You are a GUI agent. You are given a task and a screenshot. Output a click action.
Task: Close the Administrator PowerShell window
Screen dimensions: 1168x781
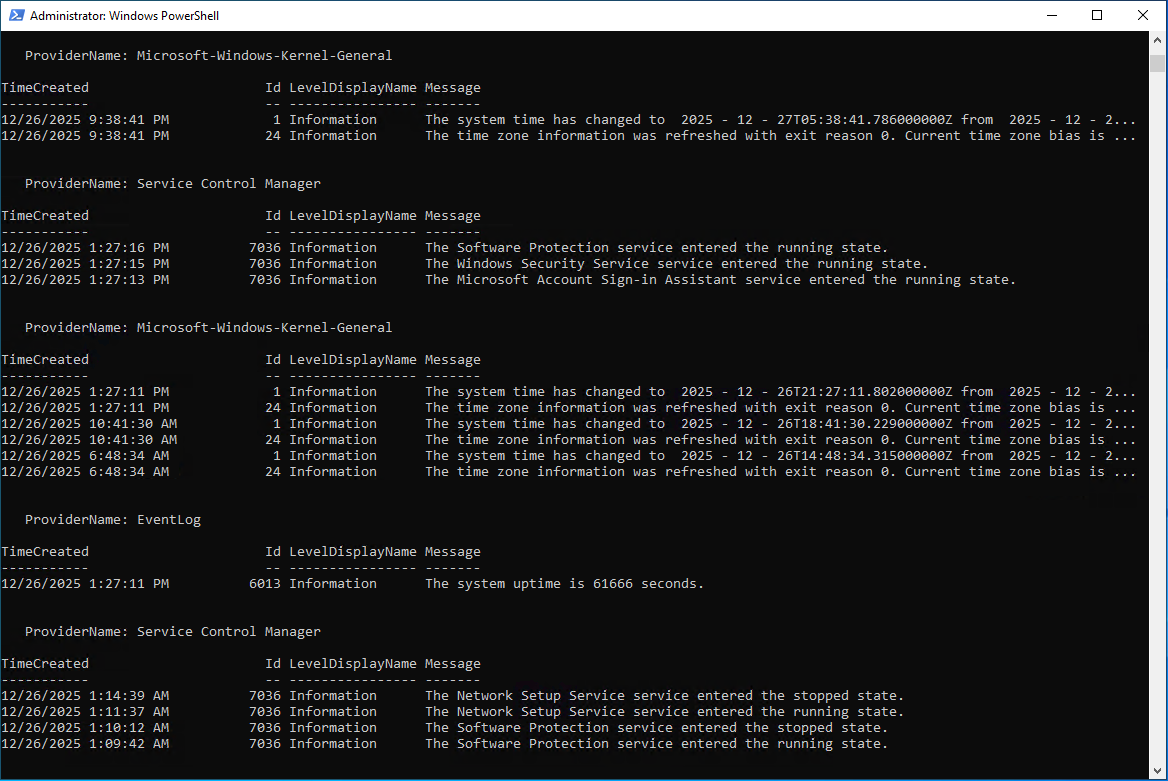click(x=1143, y=16)
